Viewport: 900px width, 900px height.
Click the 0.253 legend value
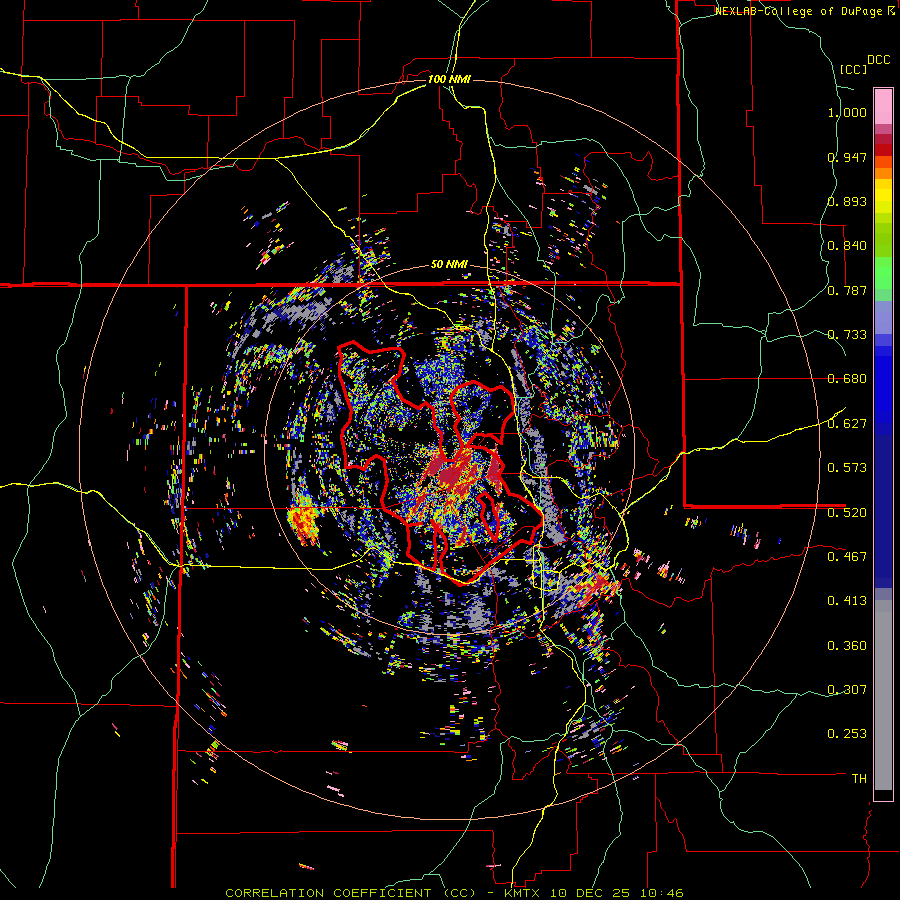847,734
